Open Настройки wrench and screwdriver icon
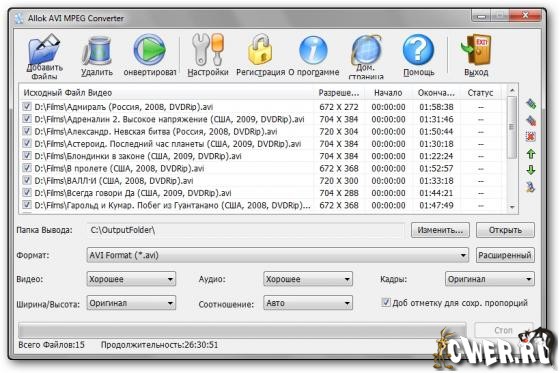Screen dimensions: 560x373 tap(208, 50)
